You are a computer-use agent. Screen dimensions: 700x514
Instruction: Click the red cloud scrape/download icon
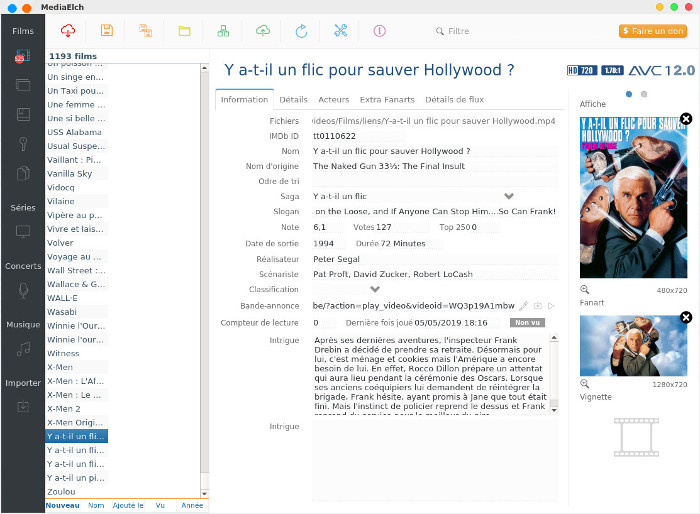[x=68, y=31]
